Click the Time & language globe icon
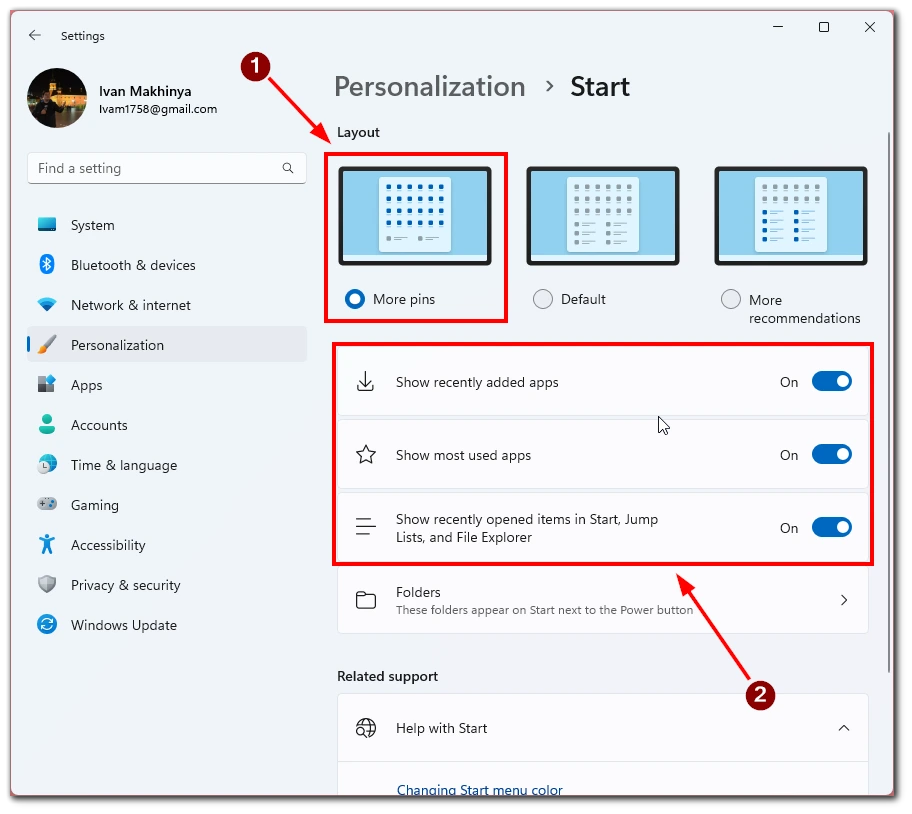 [x=47, y=465]
